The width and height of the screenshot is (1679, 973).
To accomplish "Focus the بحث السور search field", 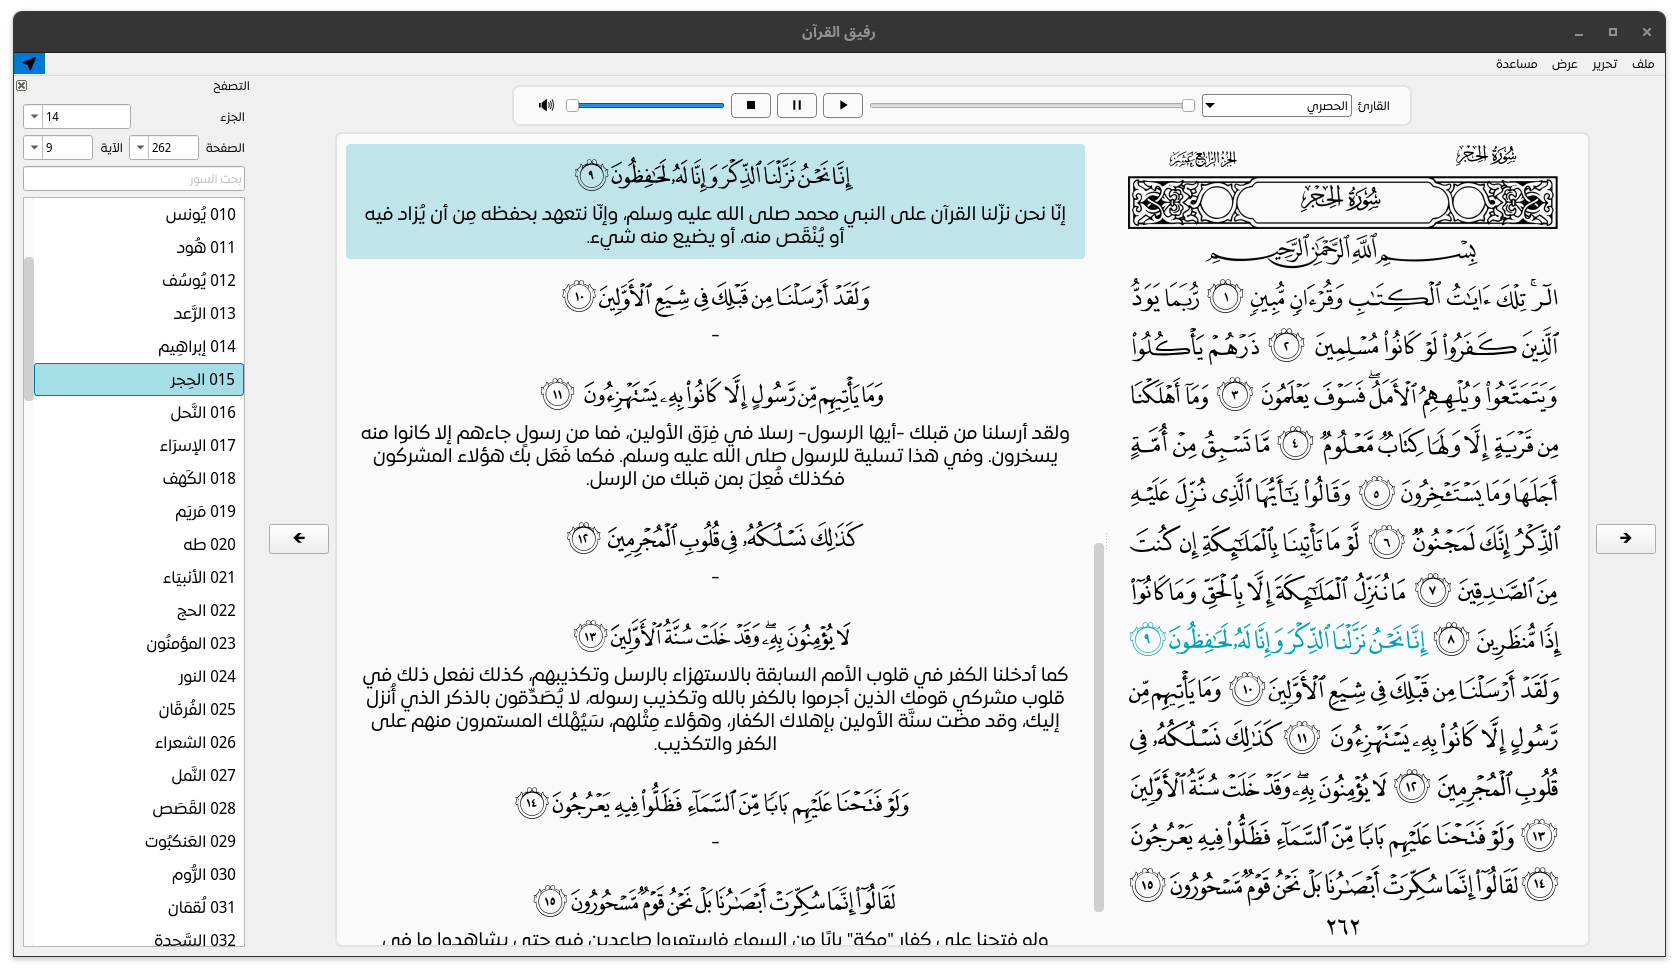I will [x=134, y=179].
